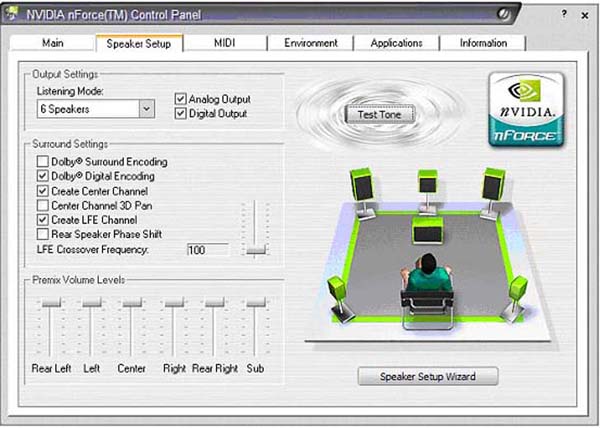This screenshot has width=600, height=428.
Task: Click the question mark help icon
Action: (564, 14)
